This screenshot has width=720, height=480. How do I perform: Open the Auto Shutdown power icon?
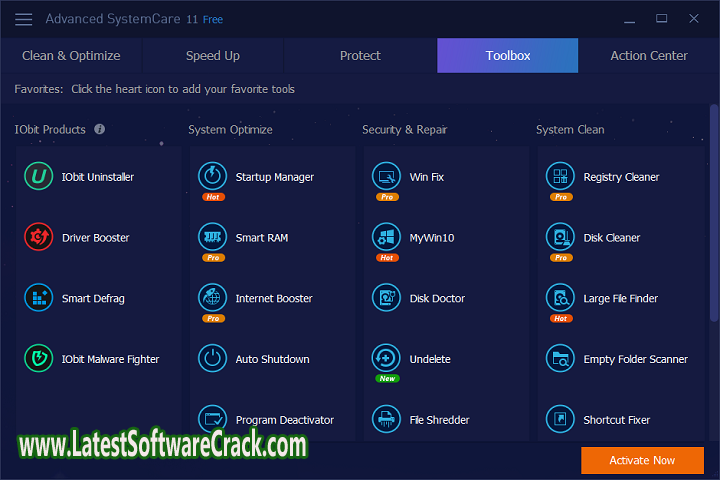[213, 358]
